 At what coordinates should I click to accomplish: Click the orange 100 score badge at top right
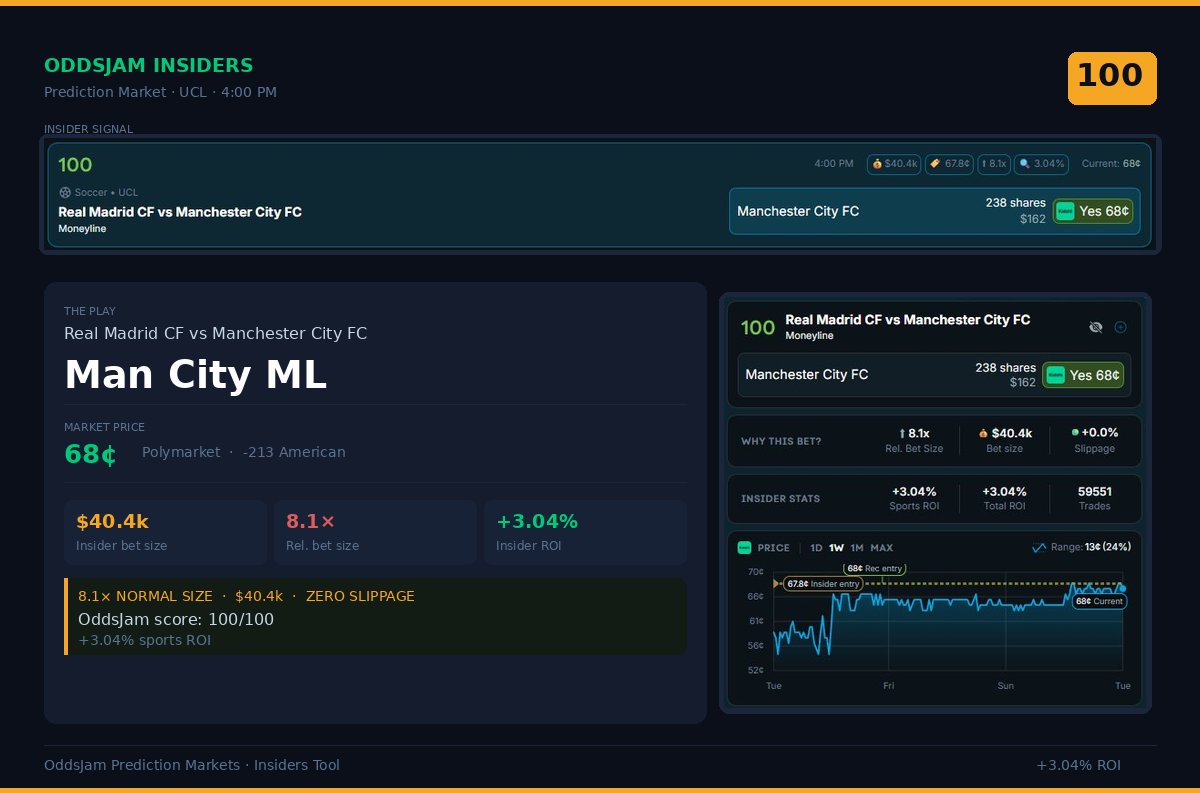click(1112, 78)
